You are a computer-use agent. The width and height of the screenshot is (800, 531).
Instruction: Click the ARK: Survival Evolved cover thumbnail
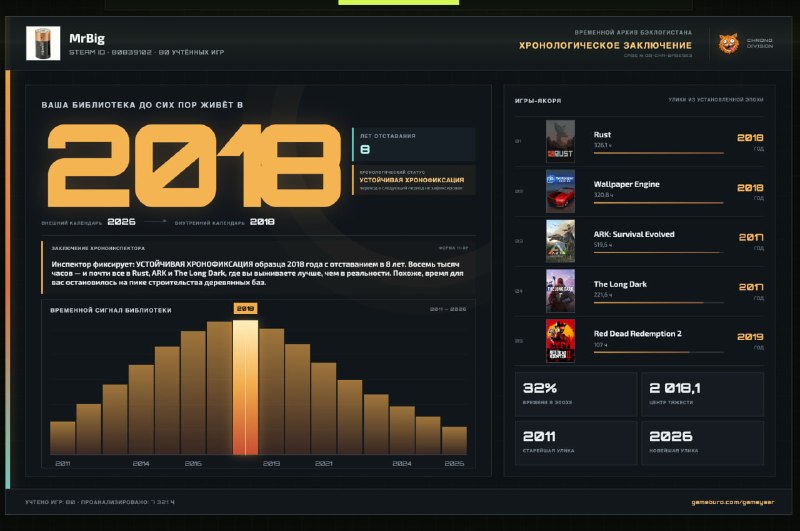pyautogui.click(x=560, y=241)
